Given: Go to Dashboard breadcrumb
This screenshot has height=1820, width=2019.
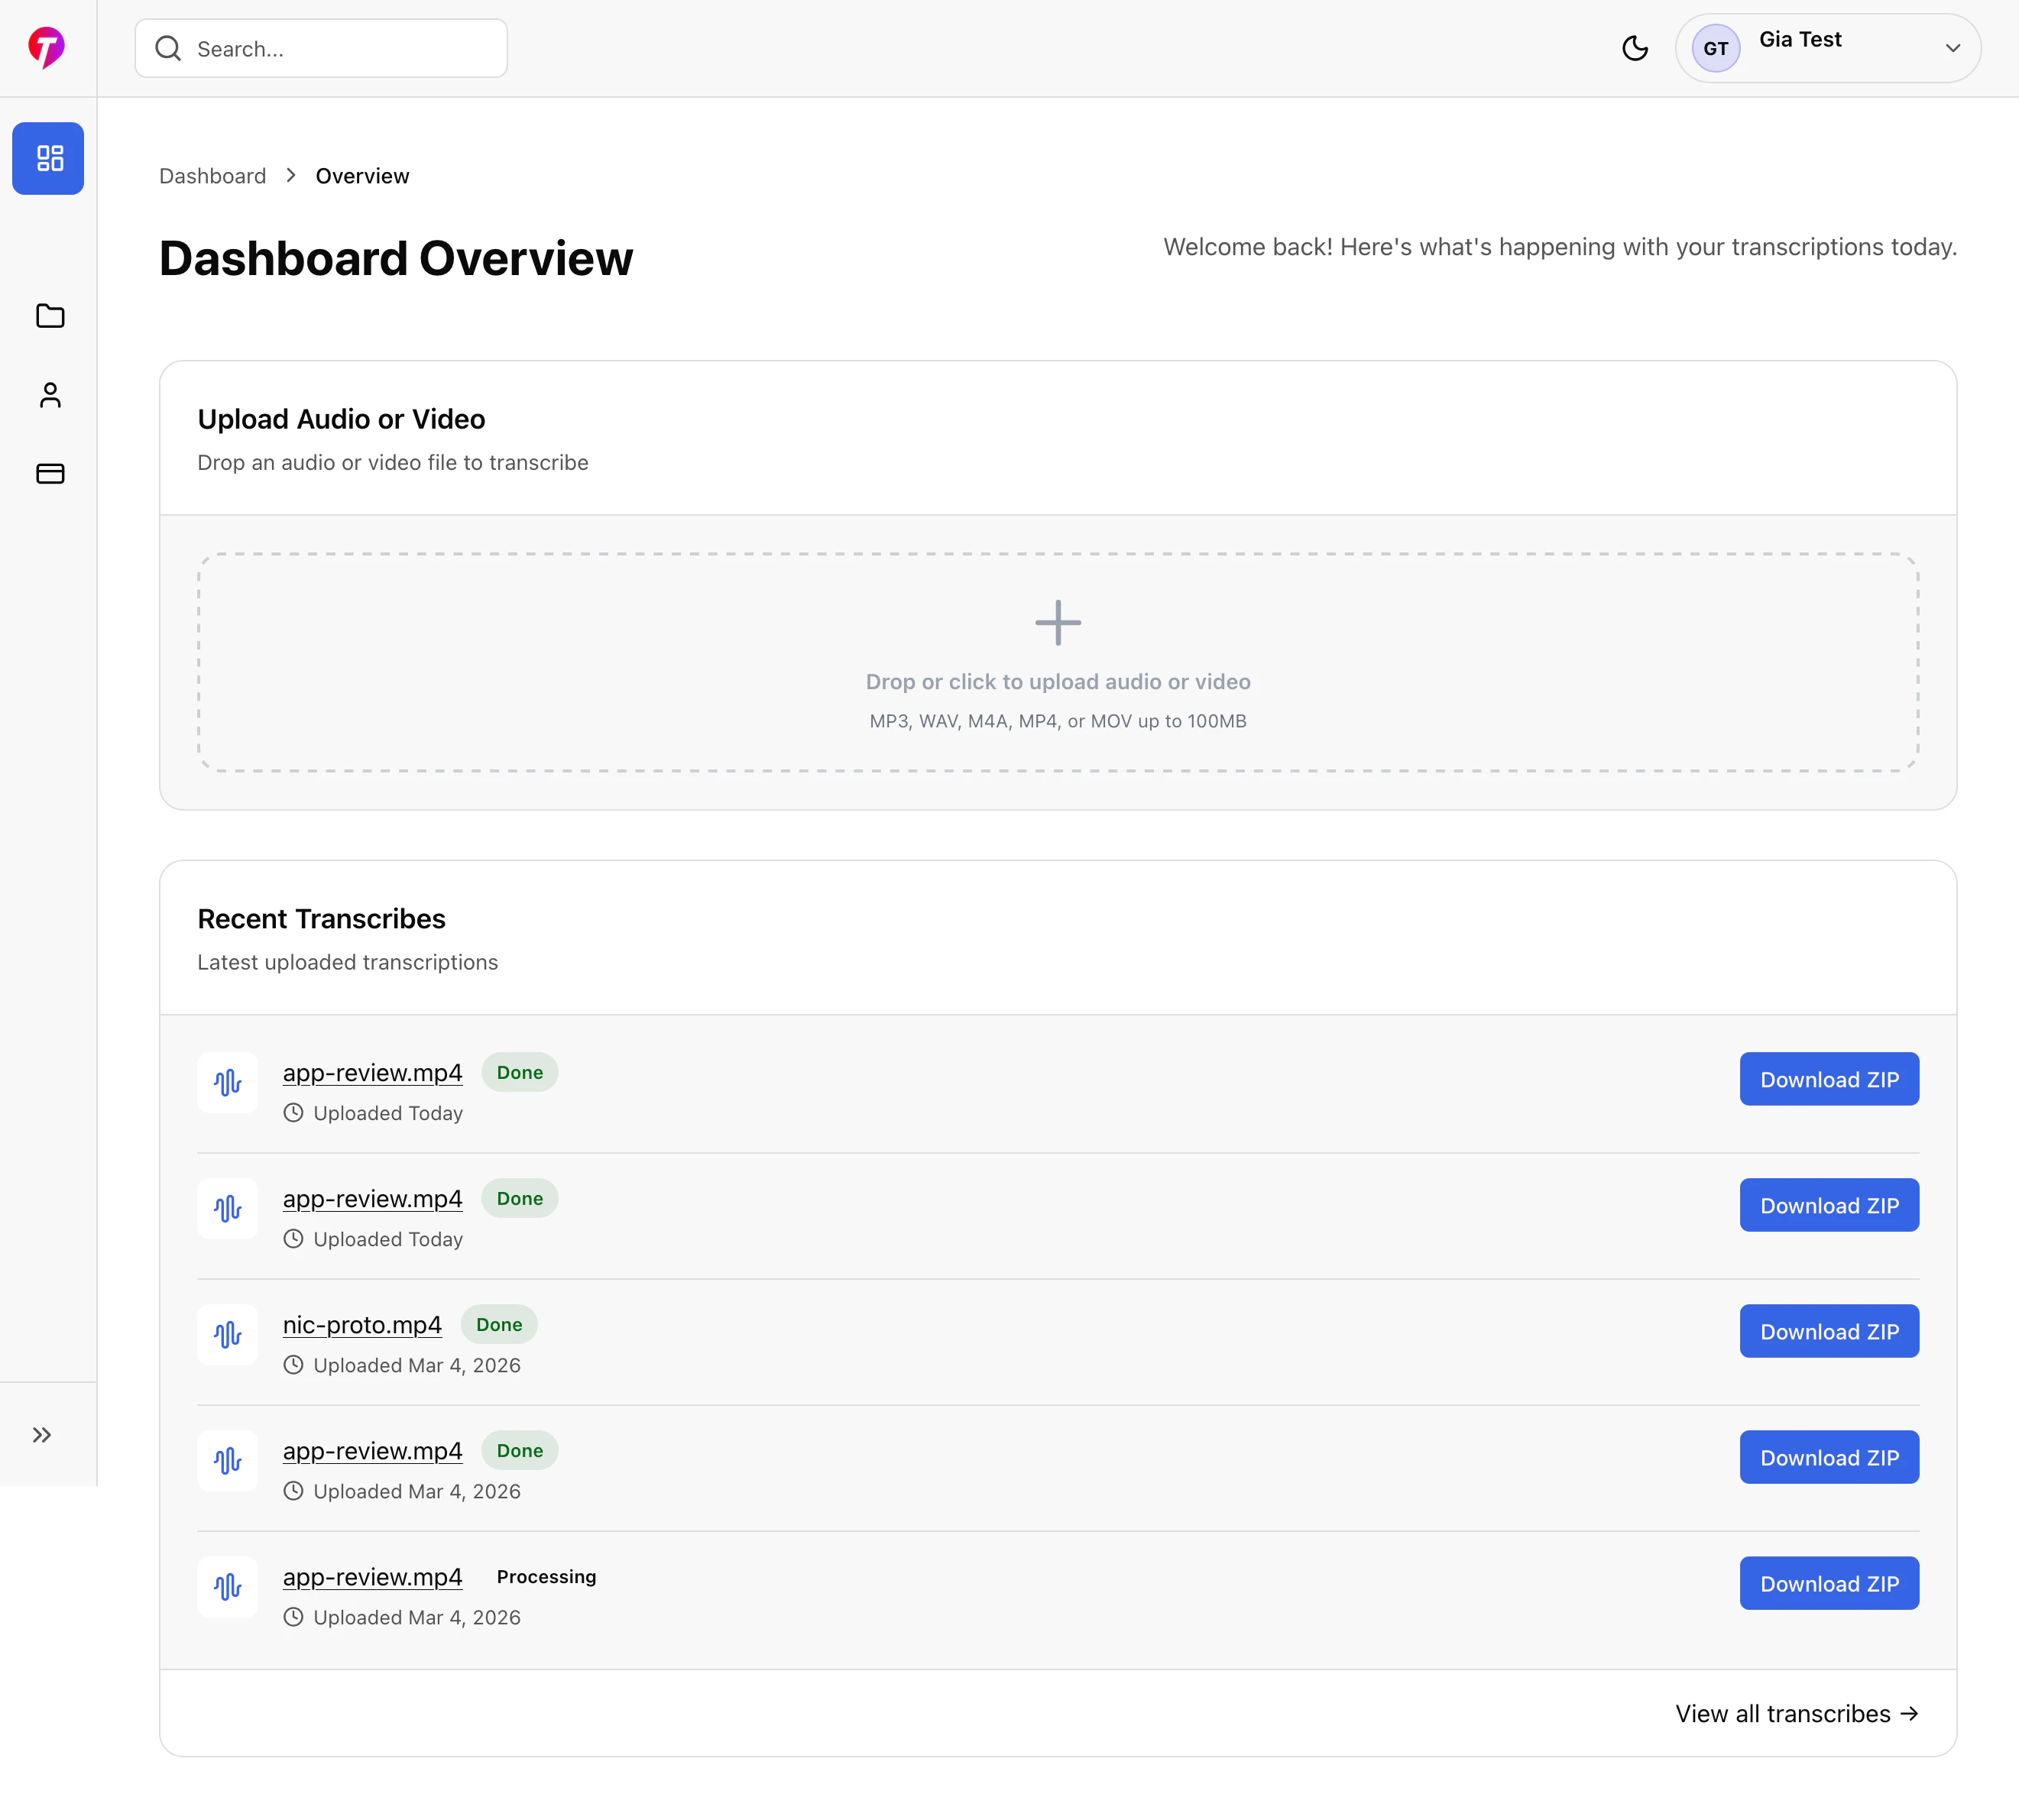Looking at the screenshot, I should pos(212,176).
